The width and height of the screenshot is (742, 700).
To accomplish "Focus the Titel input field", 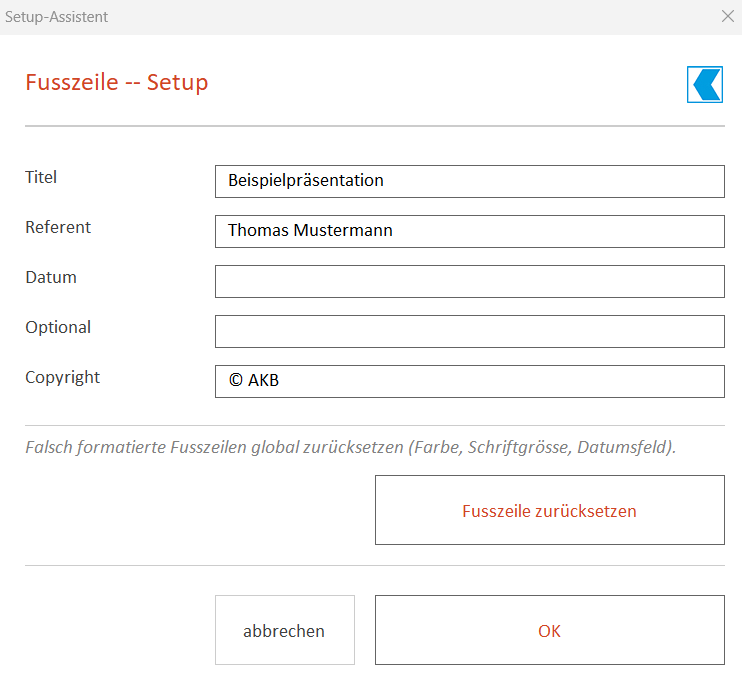I will point(469,181).
